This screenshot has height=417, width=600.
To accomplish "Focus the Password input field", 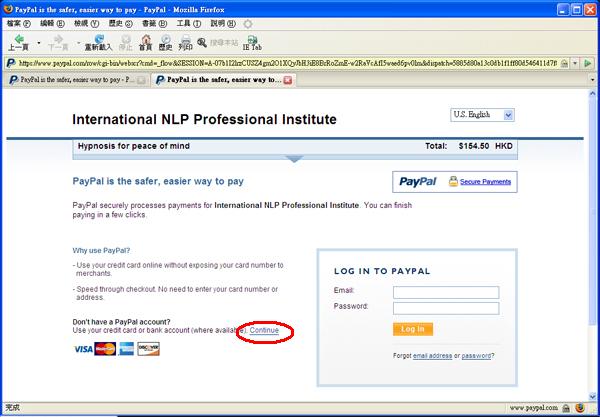I will (x=446, y=308).
